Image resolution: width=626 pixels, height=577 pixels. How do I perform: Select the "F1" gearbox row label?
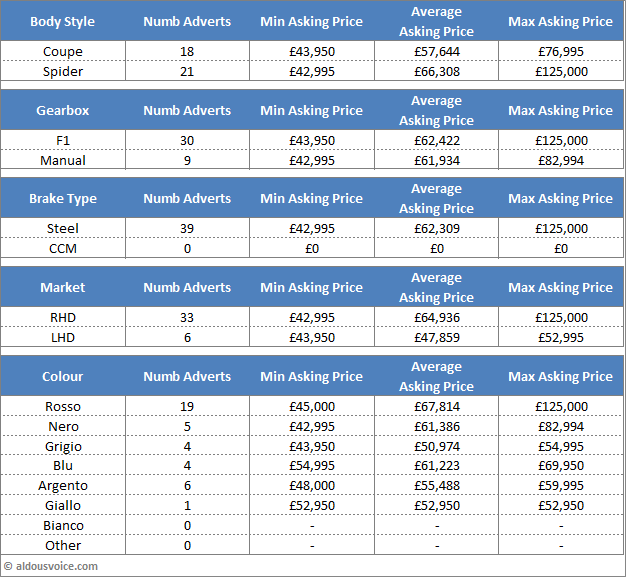click(63, 141)
